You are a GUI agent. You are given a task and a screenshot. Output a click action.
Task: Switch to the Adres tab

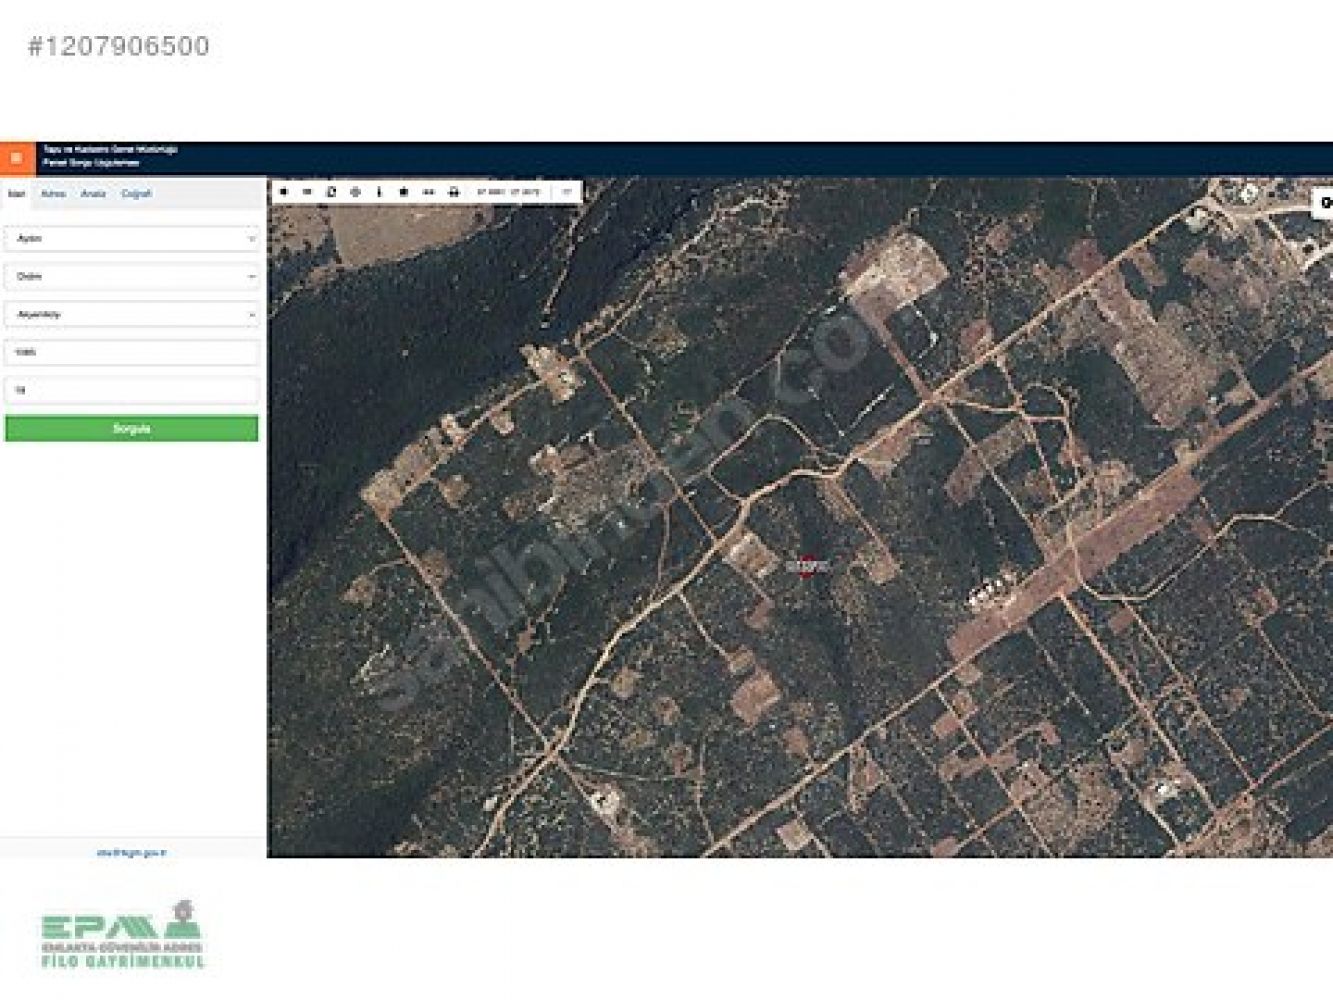pyautogui.click(x=53, y=194)
